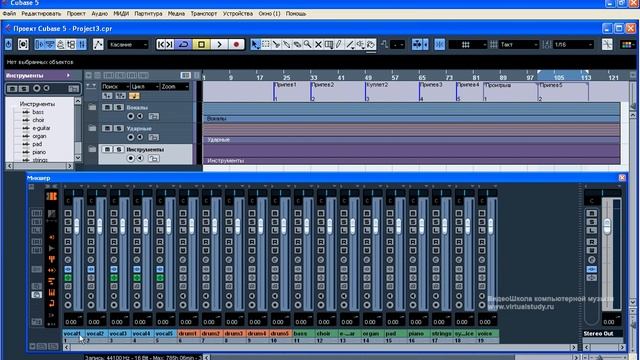Click the Припев1 marker in timeline
This screenshot has height=360, width=640.
[286, 85]
